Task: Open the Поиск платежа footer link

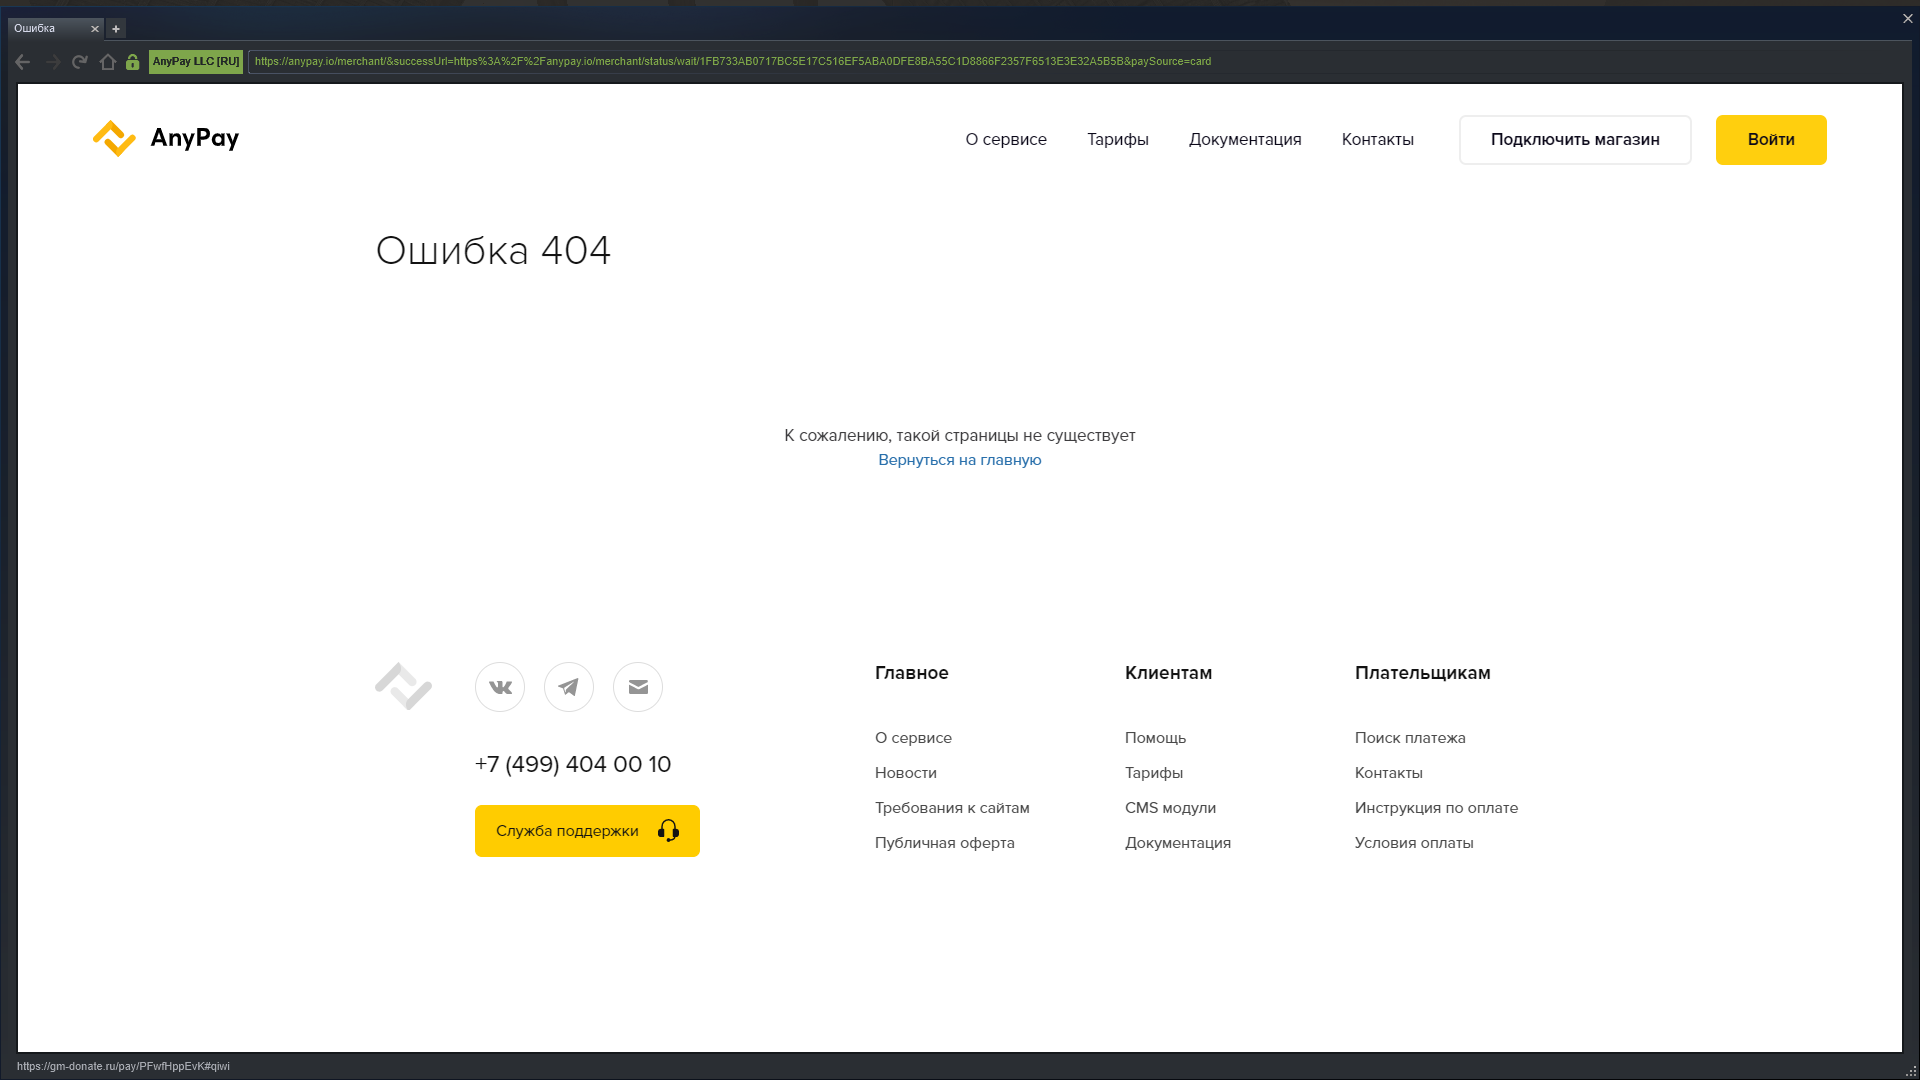Action: point(1409,738)
